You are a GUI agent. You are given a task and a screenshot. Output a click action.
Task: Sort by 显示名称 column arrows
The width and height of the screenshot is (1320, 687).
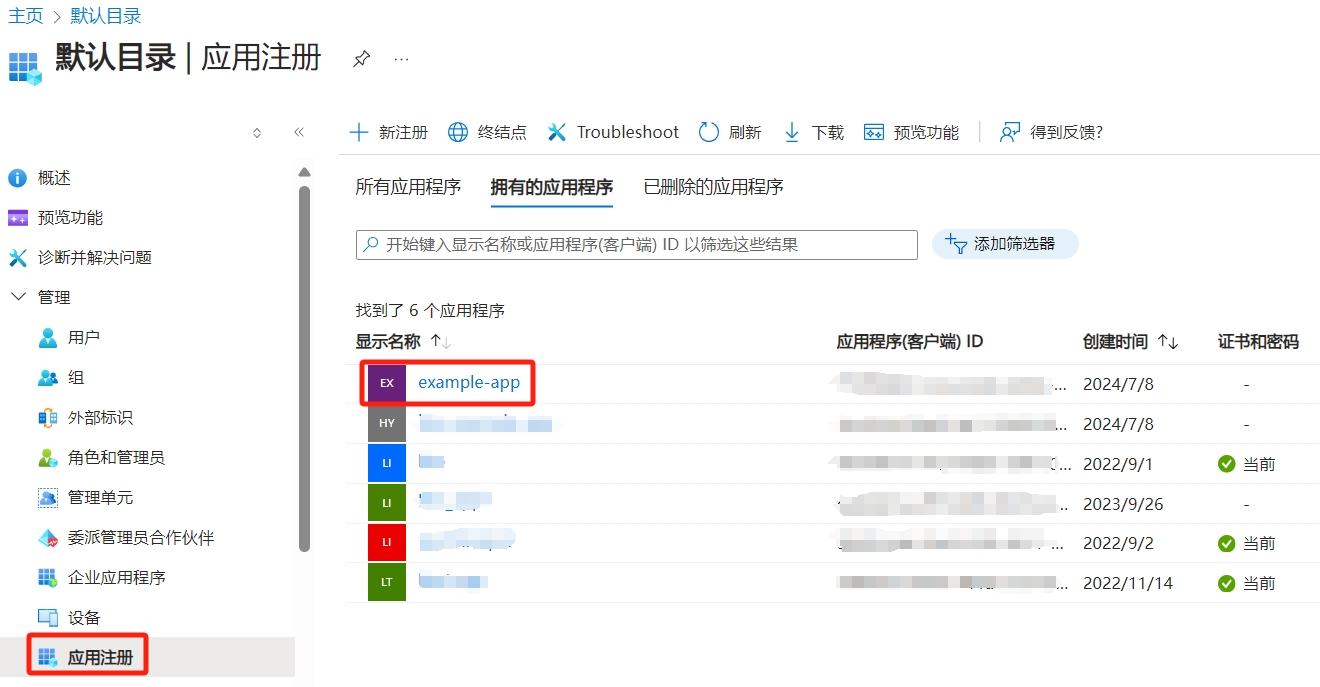click(x=441, y=342)
